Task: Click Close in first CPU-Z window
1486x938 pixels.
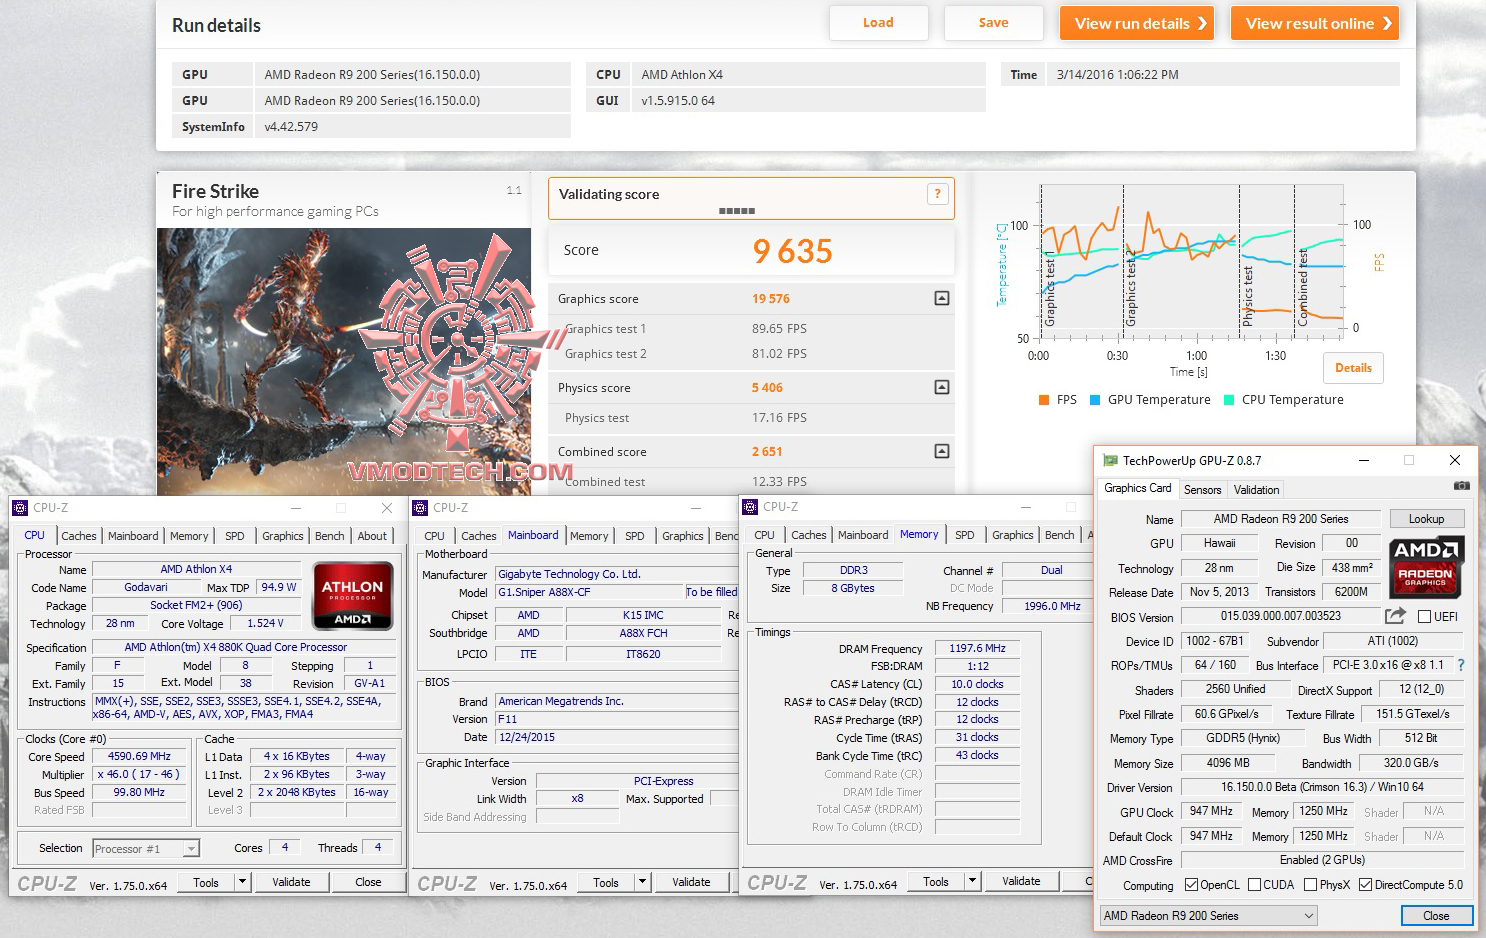Action: (368, 882)
